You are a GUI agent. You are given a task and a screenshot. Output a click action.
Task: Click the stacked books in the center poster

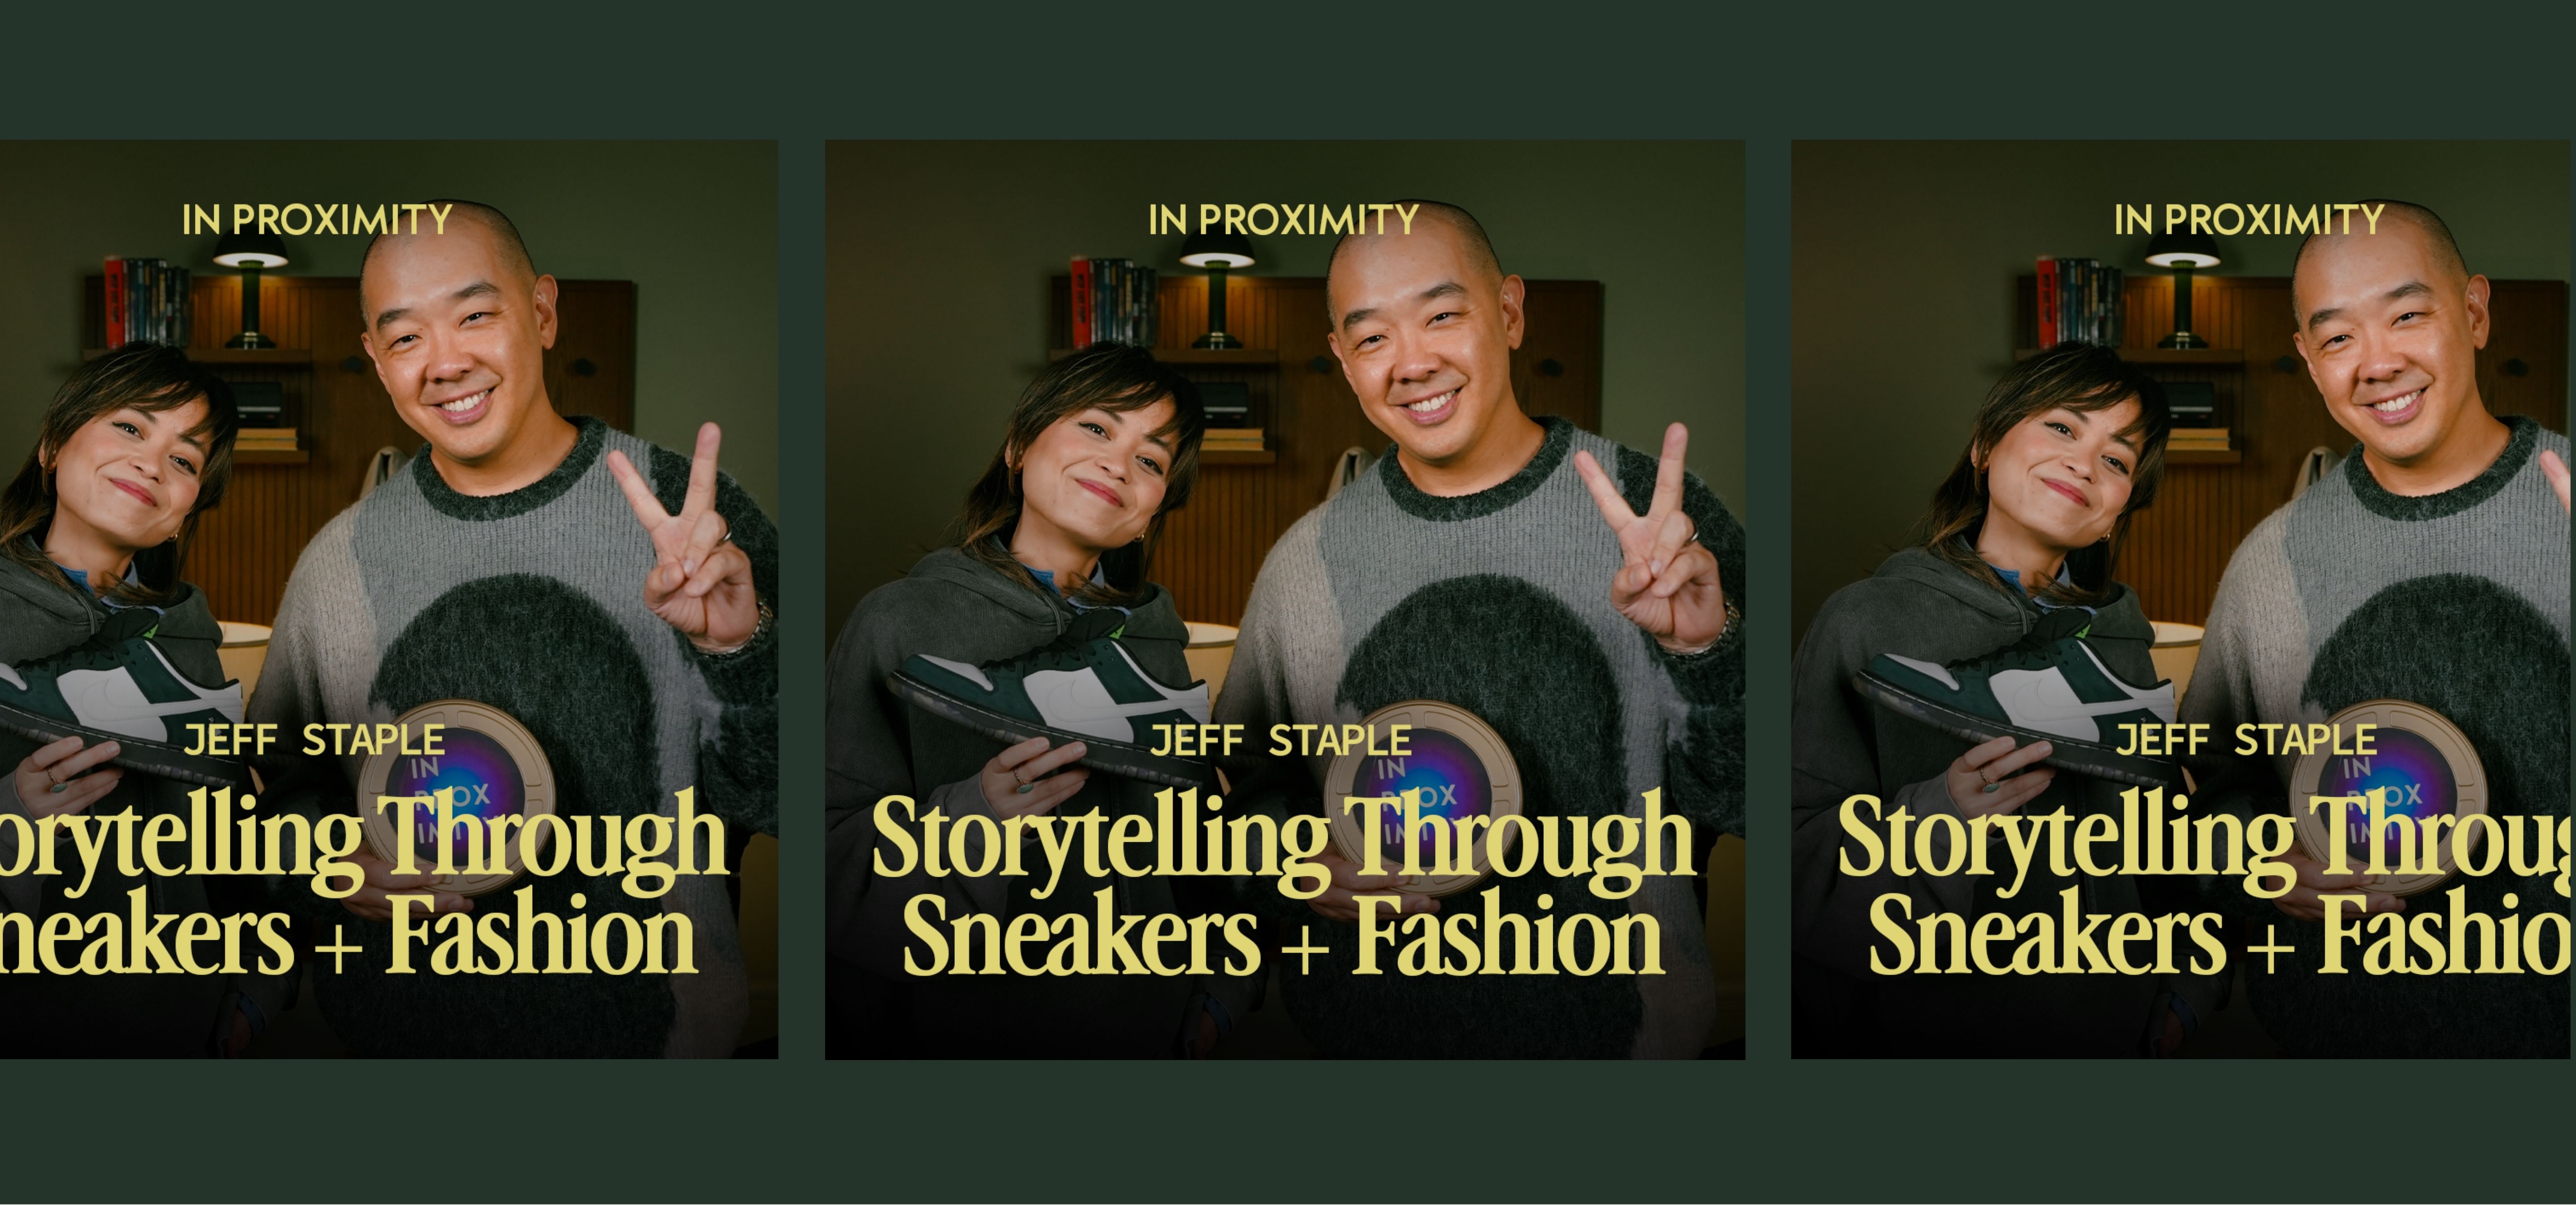pos(1112,302)
